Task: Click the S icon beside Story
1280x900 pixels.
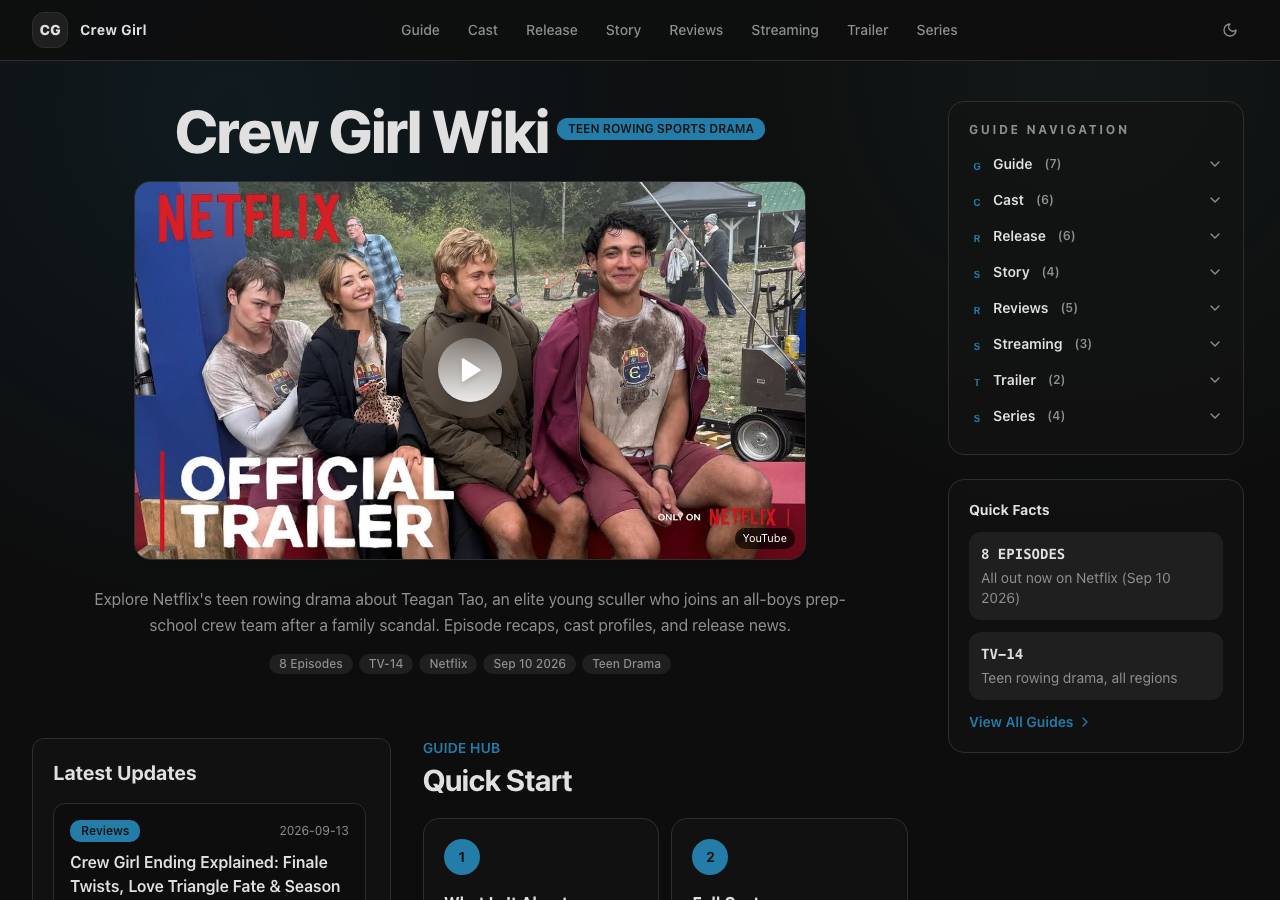Action: (977, 273)
